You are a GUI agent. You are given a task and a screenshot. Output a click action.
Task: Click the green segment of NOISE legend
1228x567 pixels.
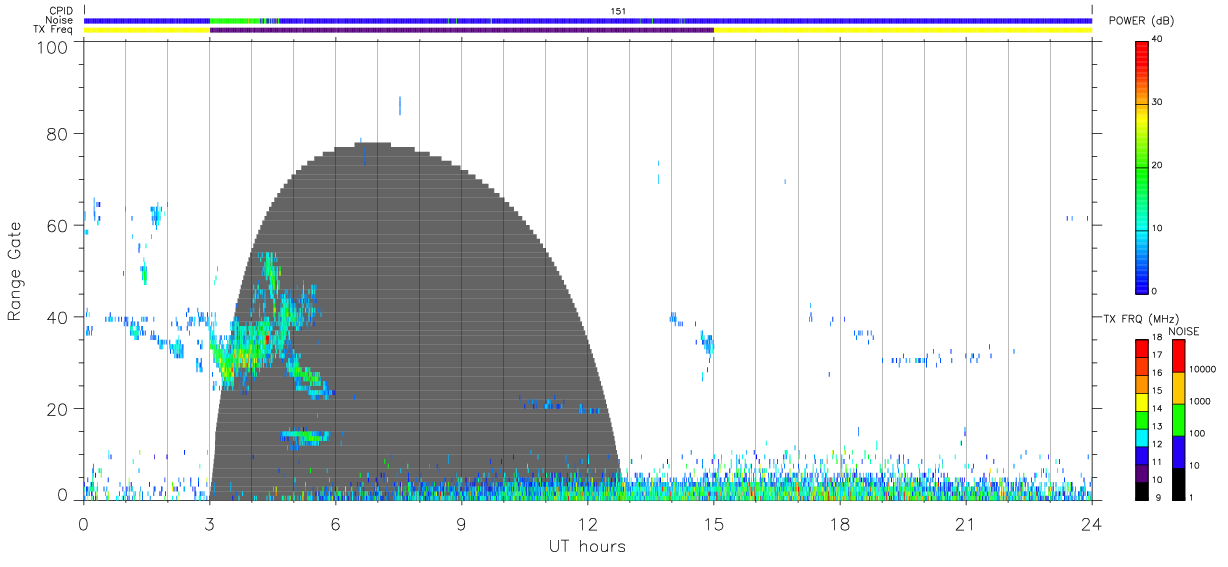click(1179, 420)
